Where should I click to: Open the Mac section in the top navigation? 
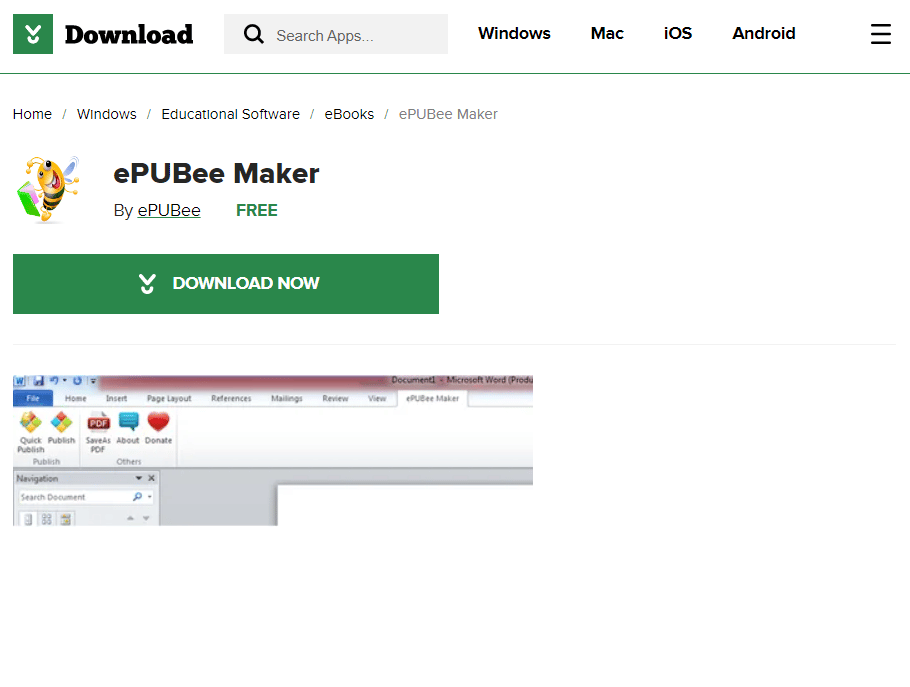pyautogui.click(x=607, y=34)
